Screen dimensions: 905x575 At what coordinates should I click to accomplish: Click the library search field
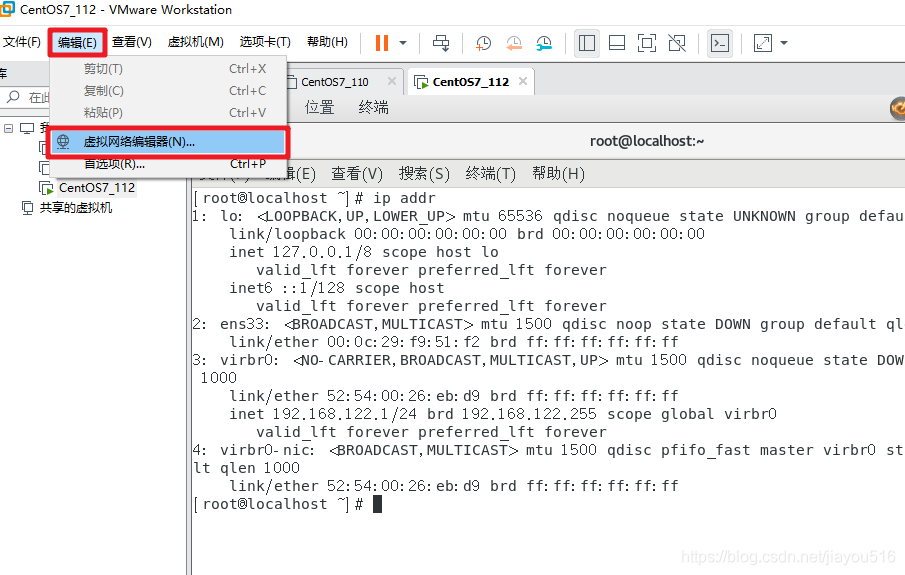(38, 98)
